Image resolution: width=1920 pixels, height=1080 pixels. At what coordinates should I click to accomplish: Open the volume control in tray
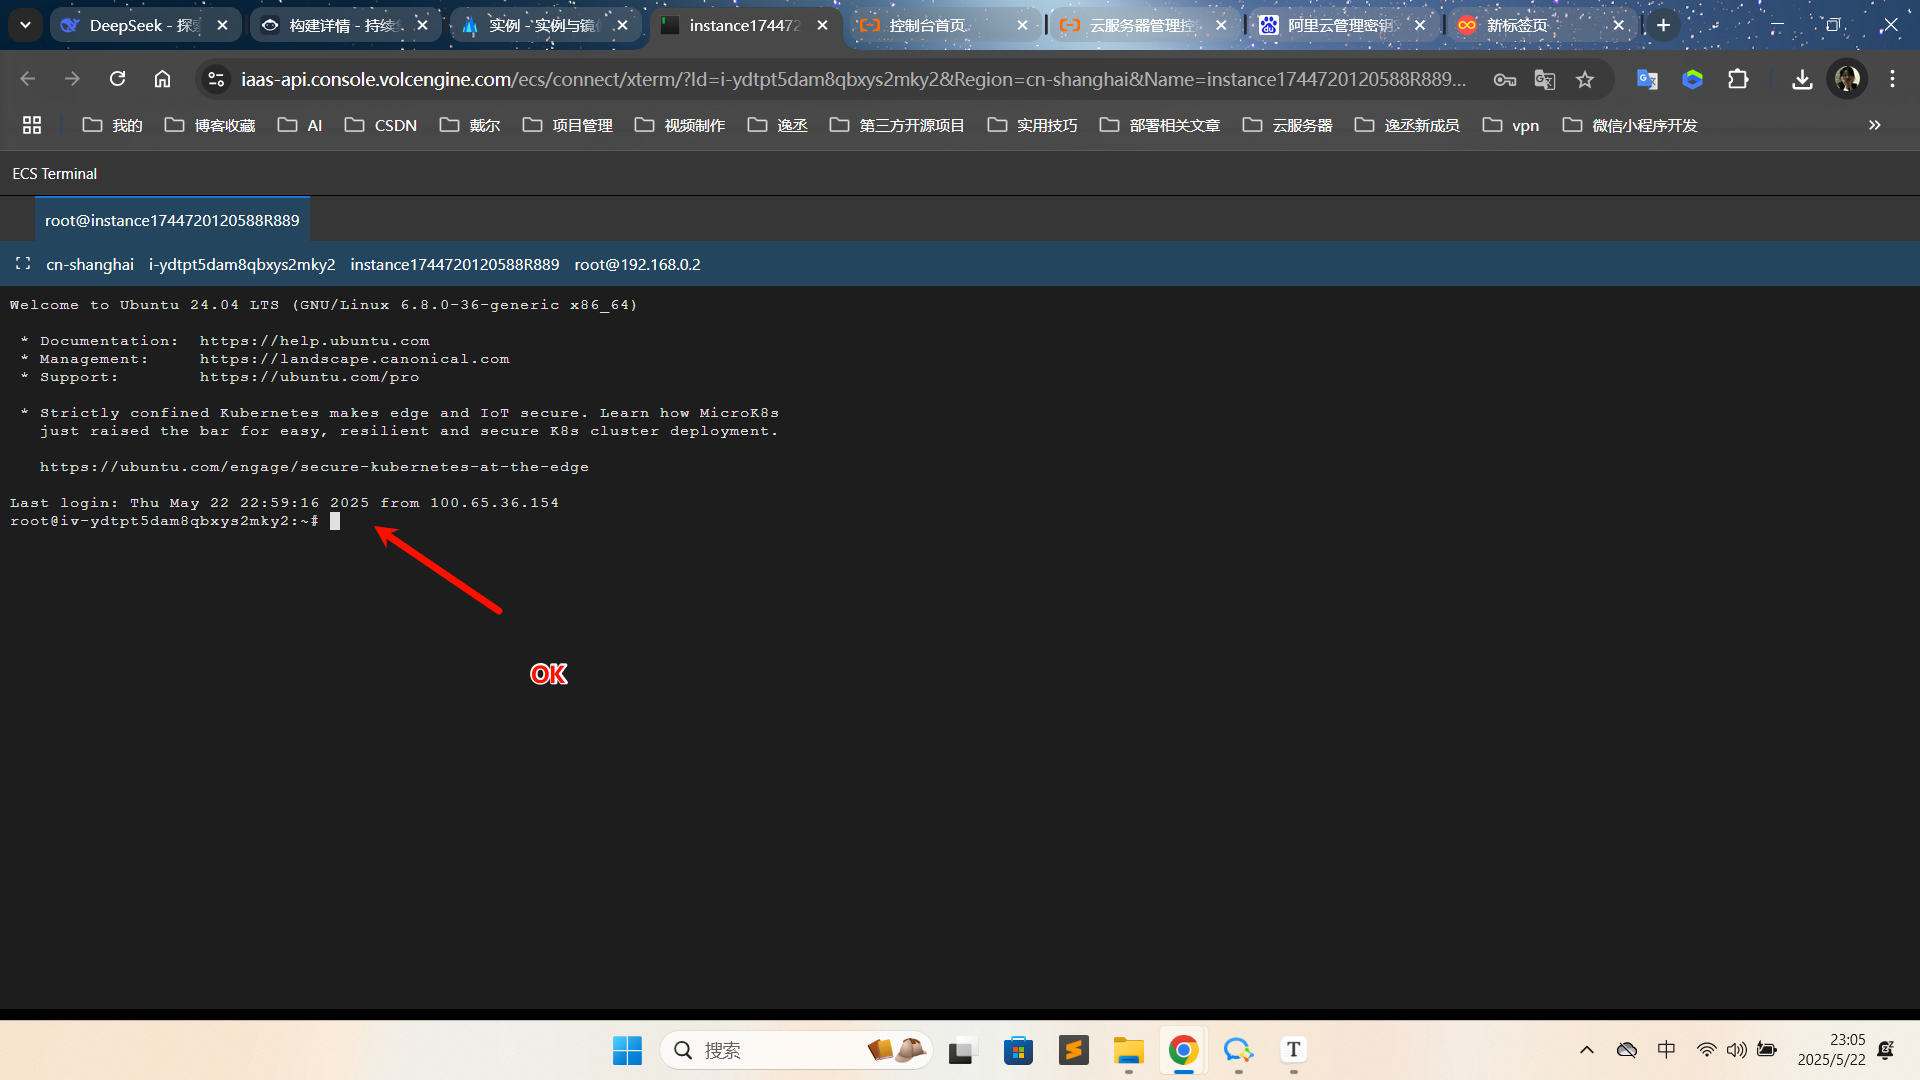coord(1736,1050)
